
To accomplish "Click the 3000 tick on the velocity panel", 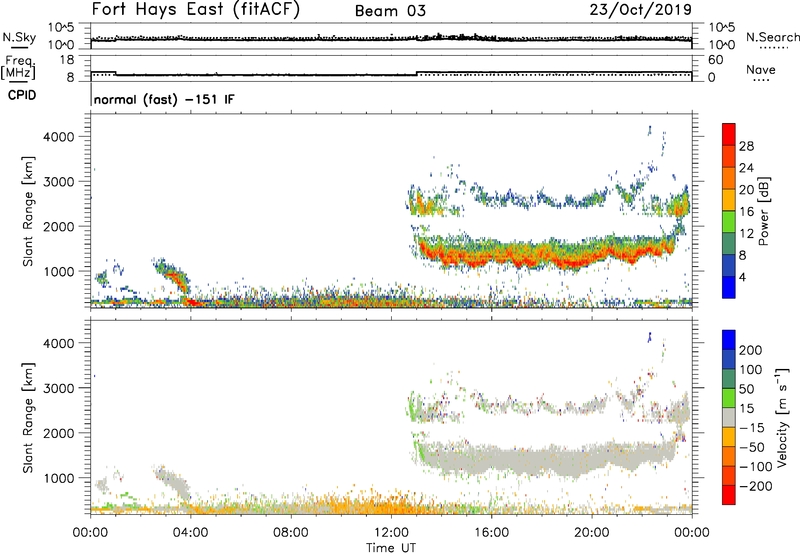I will [59, 388].
